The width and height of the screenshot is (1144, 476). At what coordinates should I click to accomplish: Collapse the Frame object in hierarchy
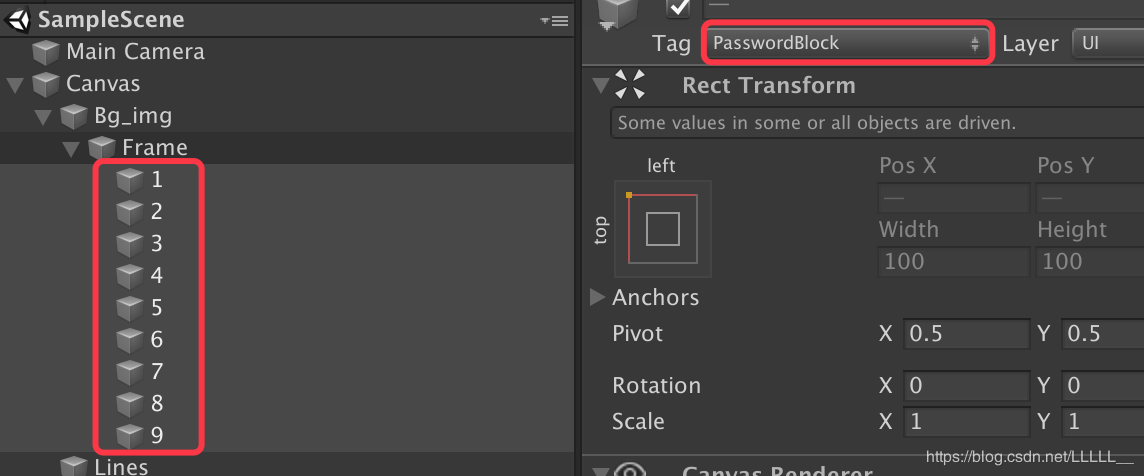click(x=71, y=149)
